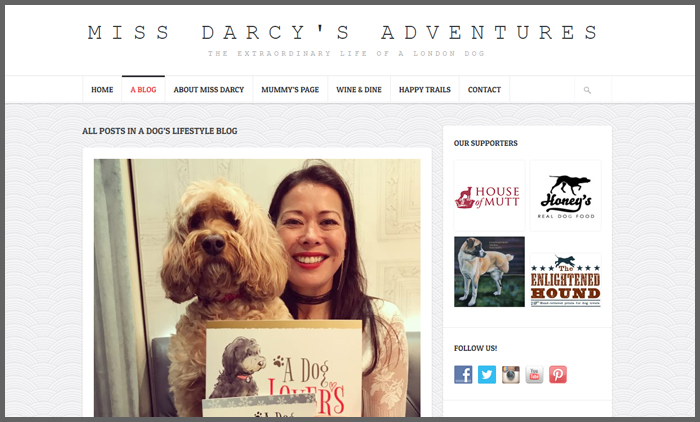Click the tagline under the site title
The width and height of the screenshot is (700, 422).
coord(346,54)
